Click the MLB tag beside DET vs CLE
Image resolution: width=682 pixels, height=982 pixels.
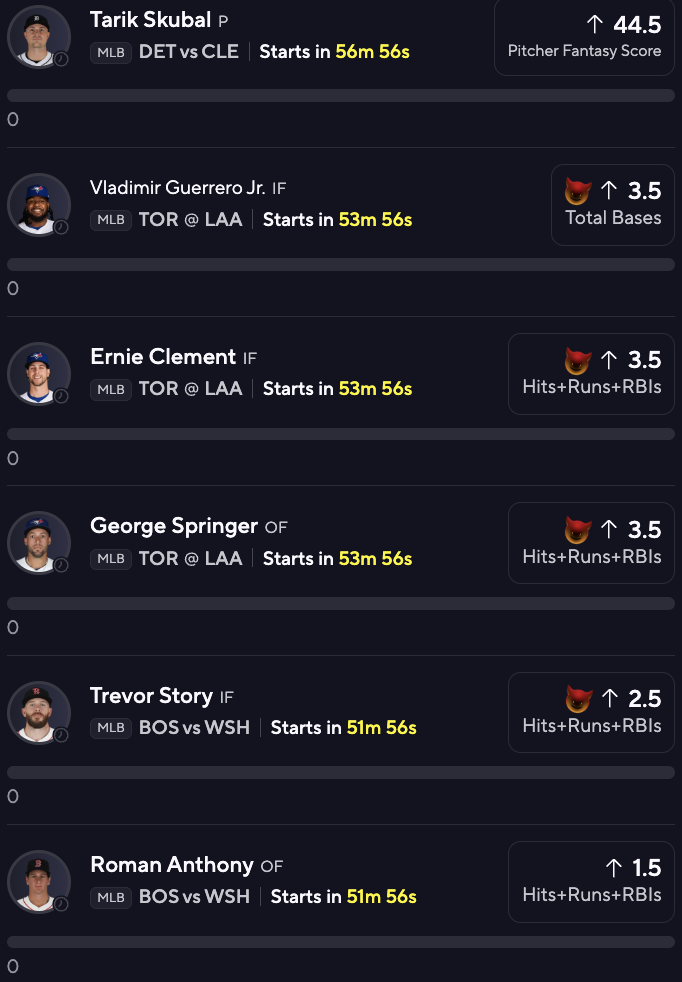point(111,53)
